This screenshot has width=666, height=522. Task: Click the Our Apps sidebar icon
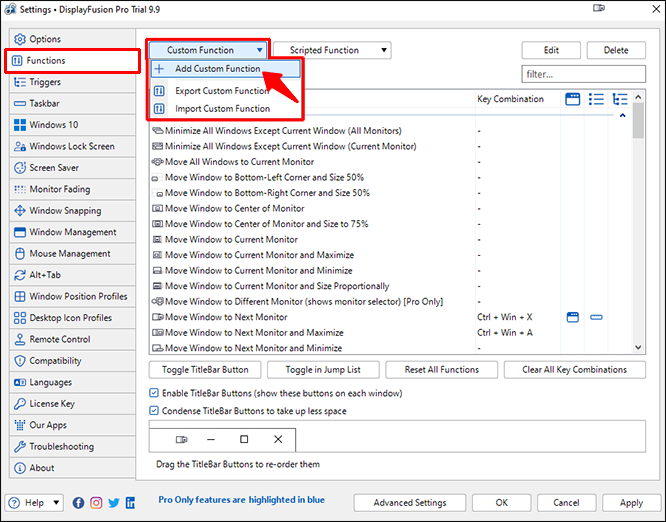(20, 425)
